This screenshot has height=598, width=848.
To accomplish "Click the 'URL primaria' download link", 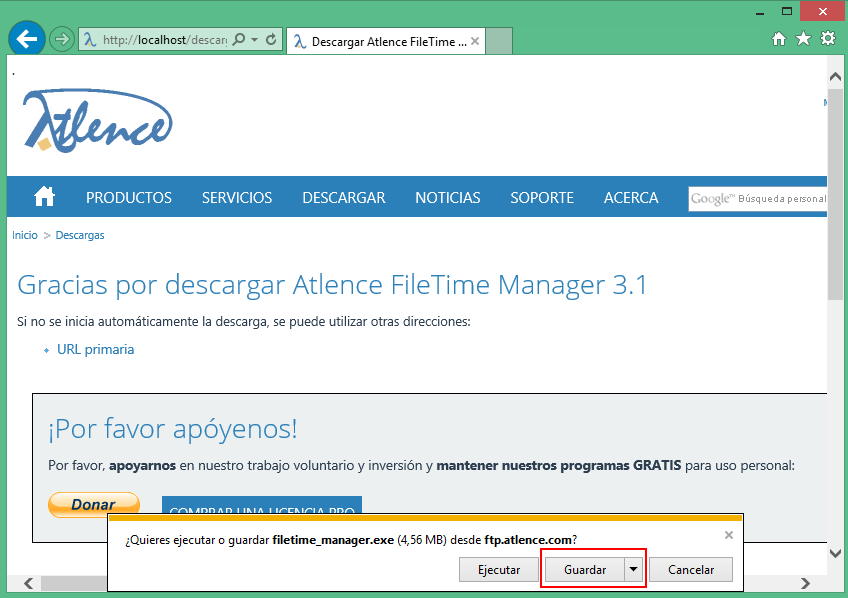I will (96, 349).
